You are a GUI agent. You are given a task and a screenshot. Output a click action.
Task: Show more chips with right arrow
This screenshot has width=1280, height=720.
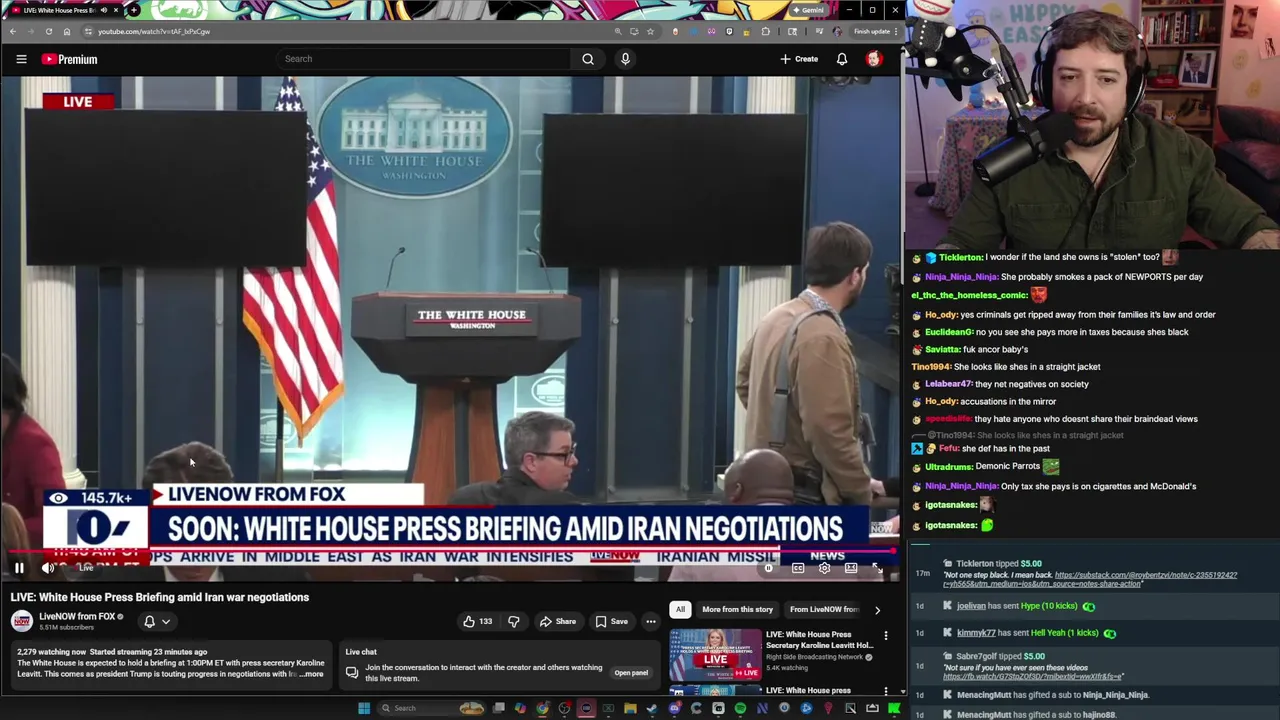(x=877, y=609)
